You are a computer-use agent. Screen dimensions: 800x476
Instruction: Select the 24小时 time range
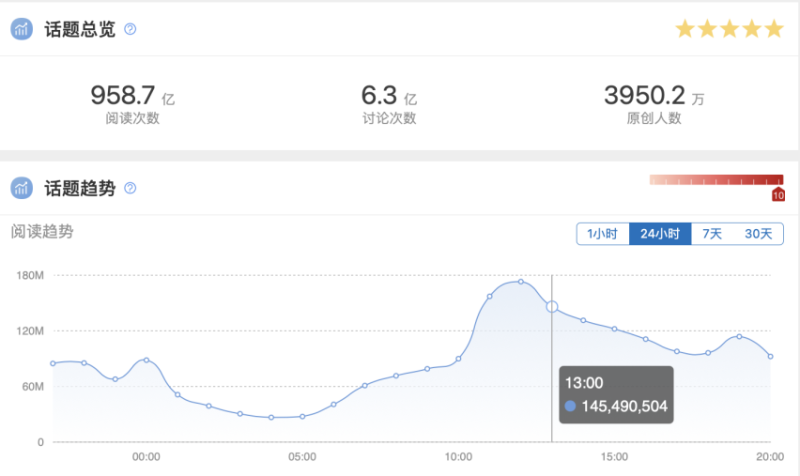(x=660, y=234)
